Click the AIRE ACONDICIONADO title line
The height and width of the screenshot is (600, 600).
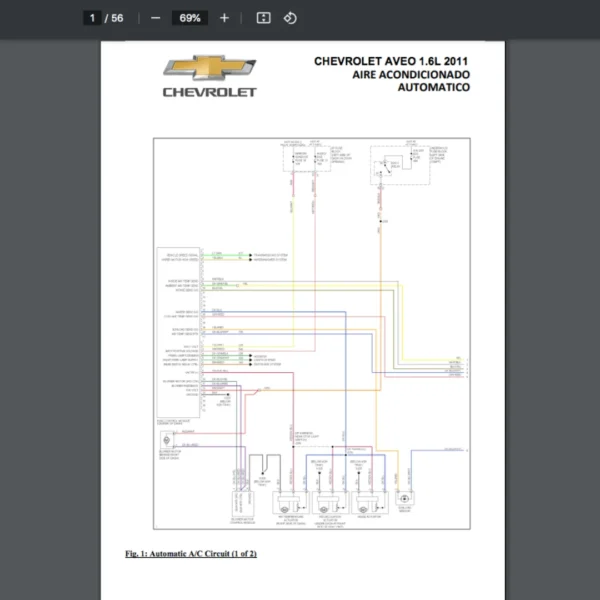pyautogui.click(x=411, y=75)
